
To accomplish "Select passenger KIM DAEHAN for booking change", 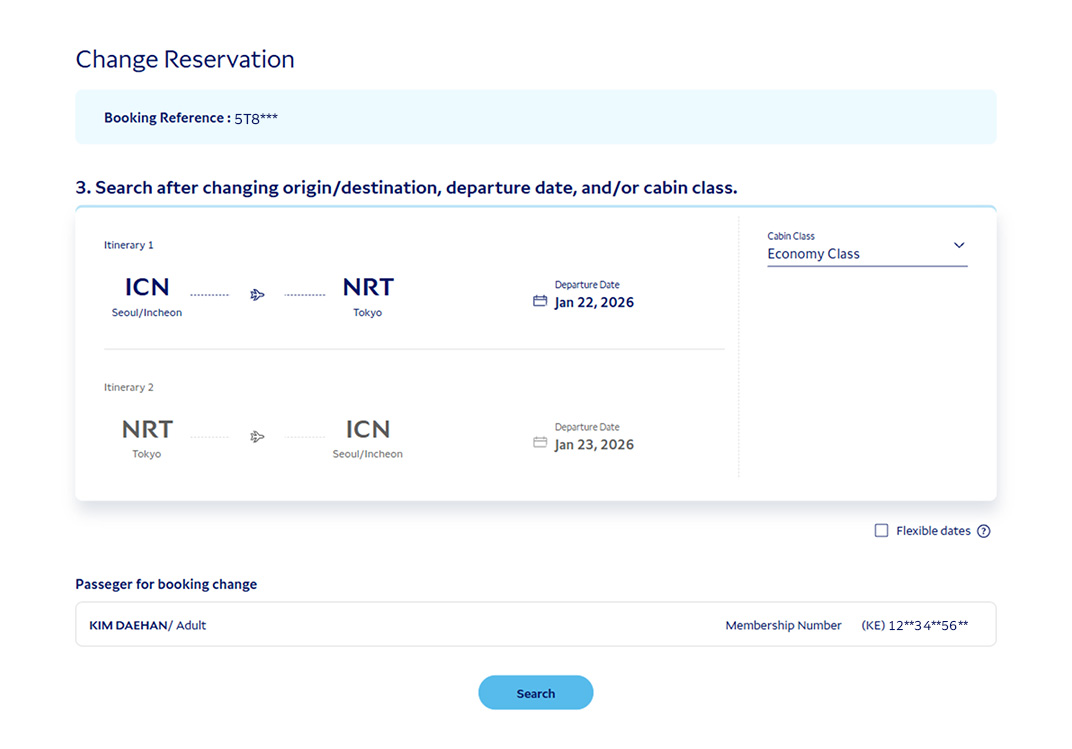I will pos(147,624).
